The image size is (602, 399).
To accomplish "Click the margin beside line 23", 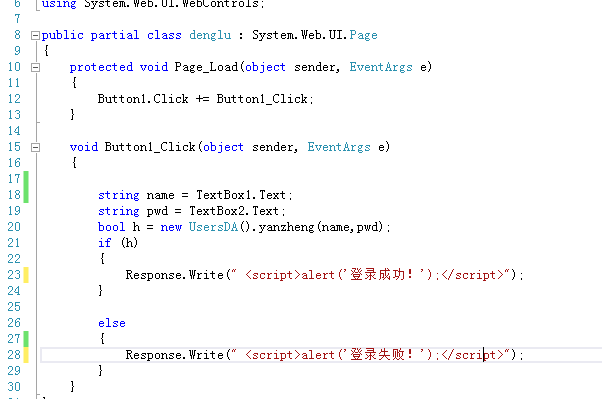I will coord(26,275).
